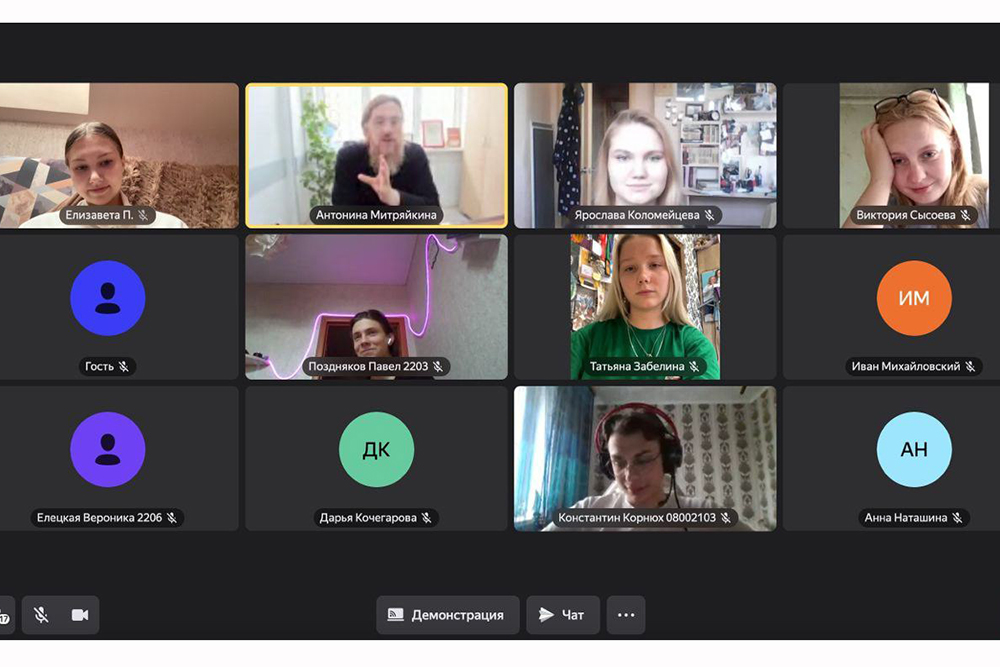Toggle your microphone mute button
The image size is (1000, 667).
(41, 615)
